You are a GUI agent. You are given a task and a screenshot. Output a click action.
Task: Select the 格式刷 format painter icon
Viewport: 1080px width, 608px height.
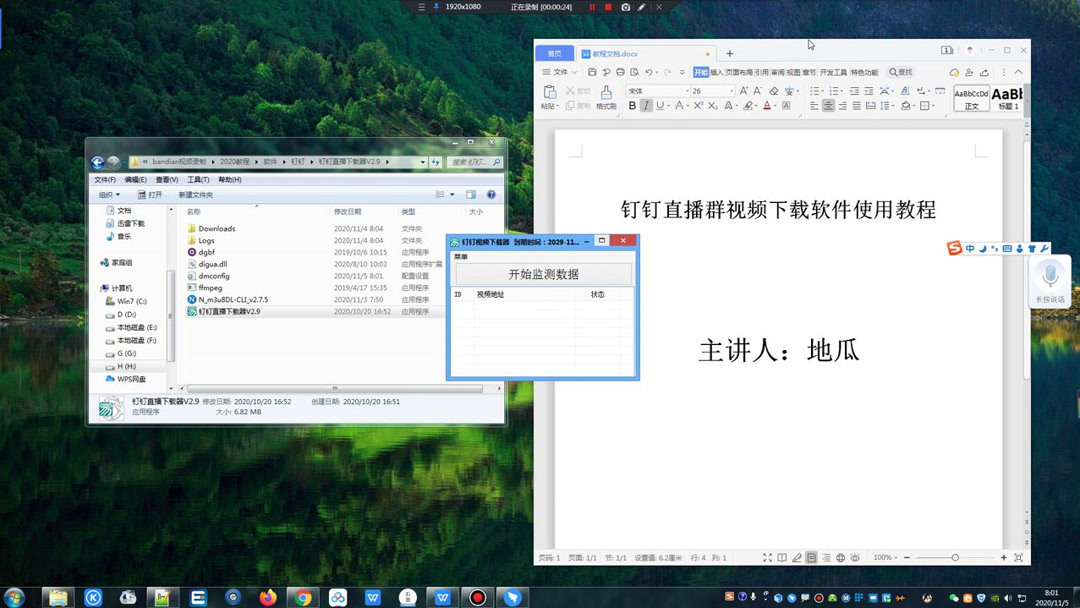606,96
